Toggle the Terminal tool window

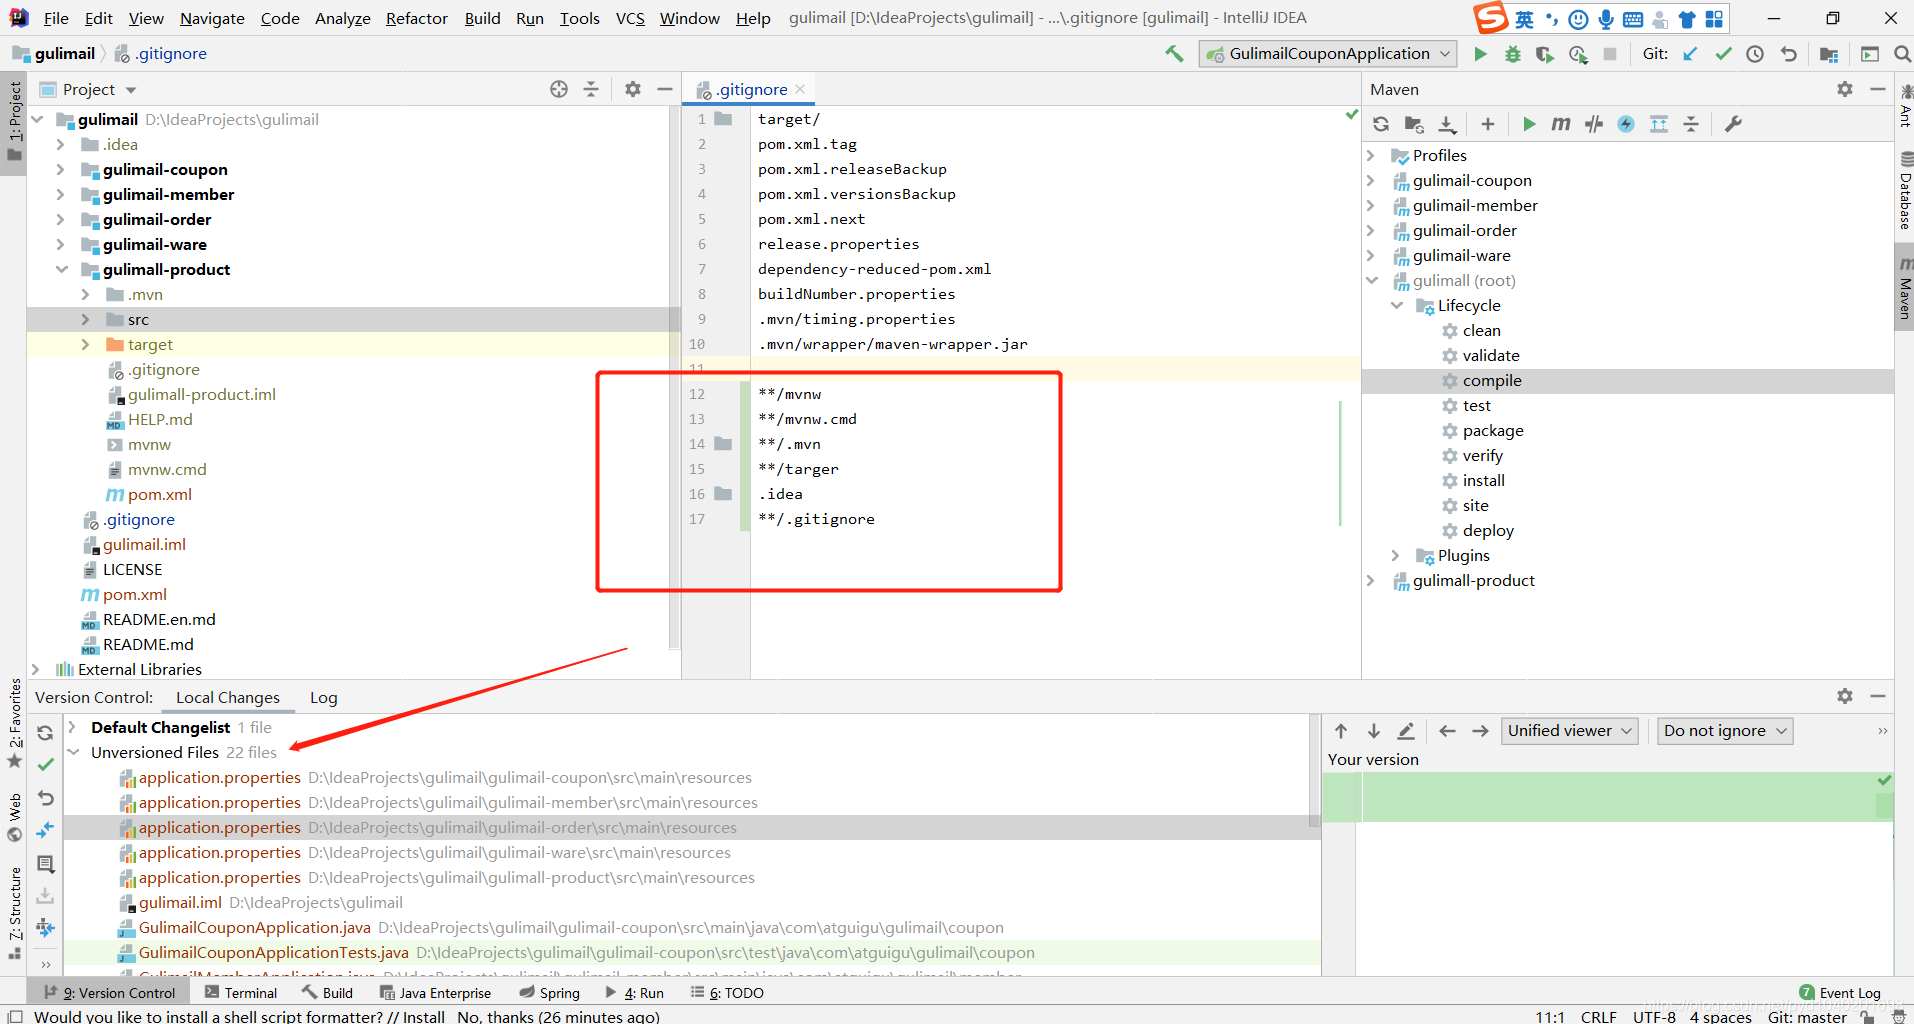point(240,993)
